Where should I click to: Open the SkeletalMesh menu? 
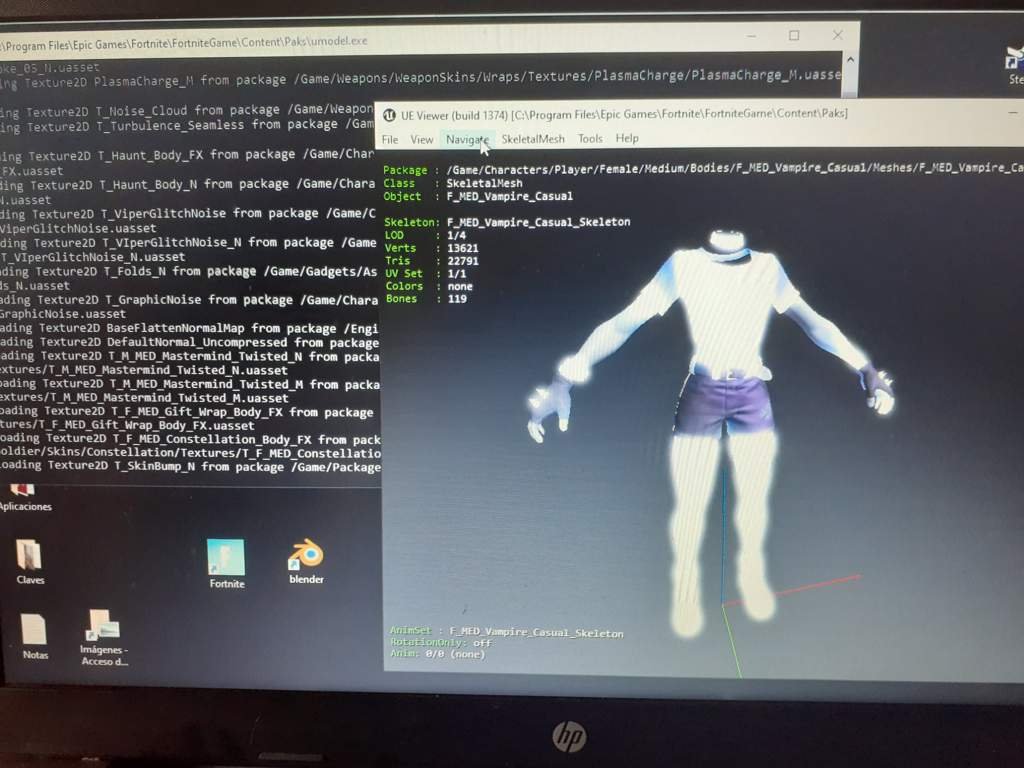coord(533,138)
